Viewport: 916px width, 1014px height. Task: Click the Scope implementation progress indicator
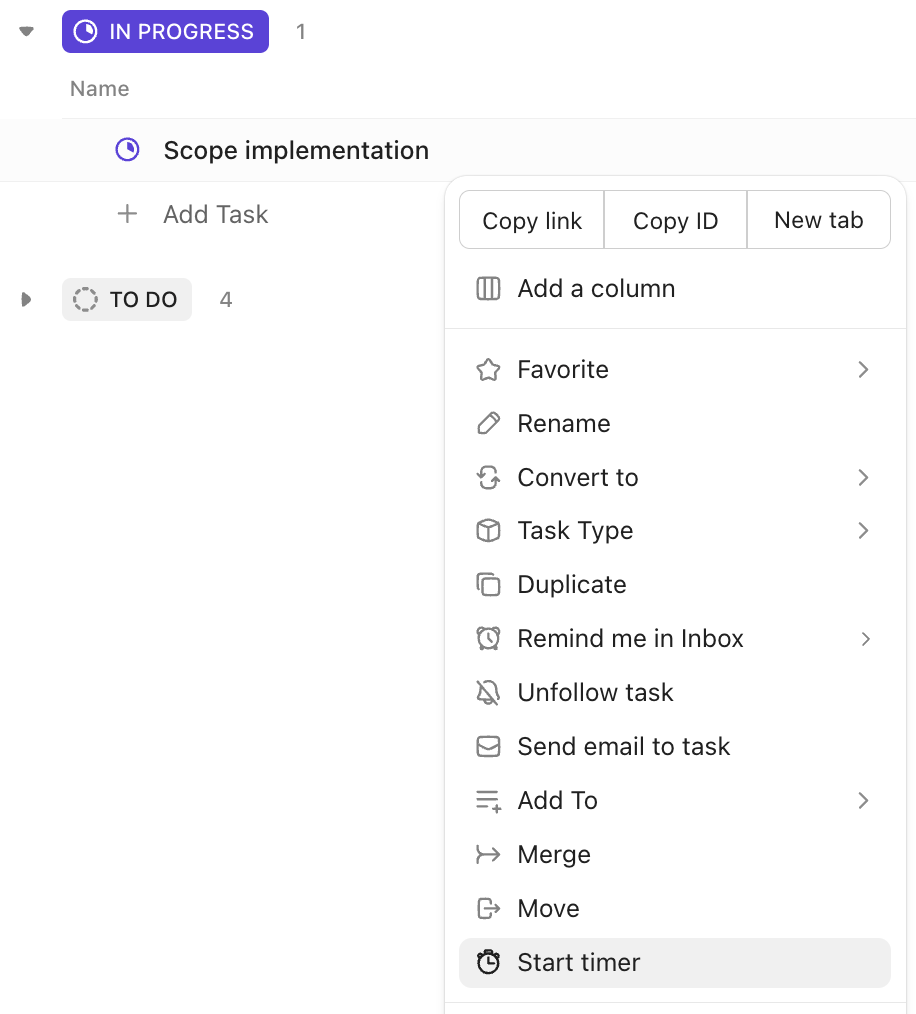[127, 149]
